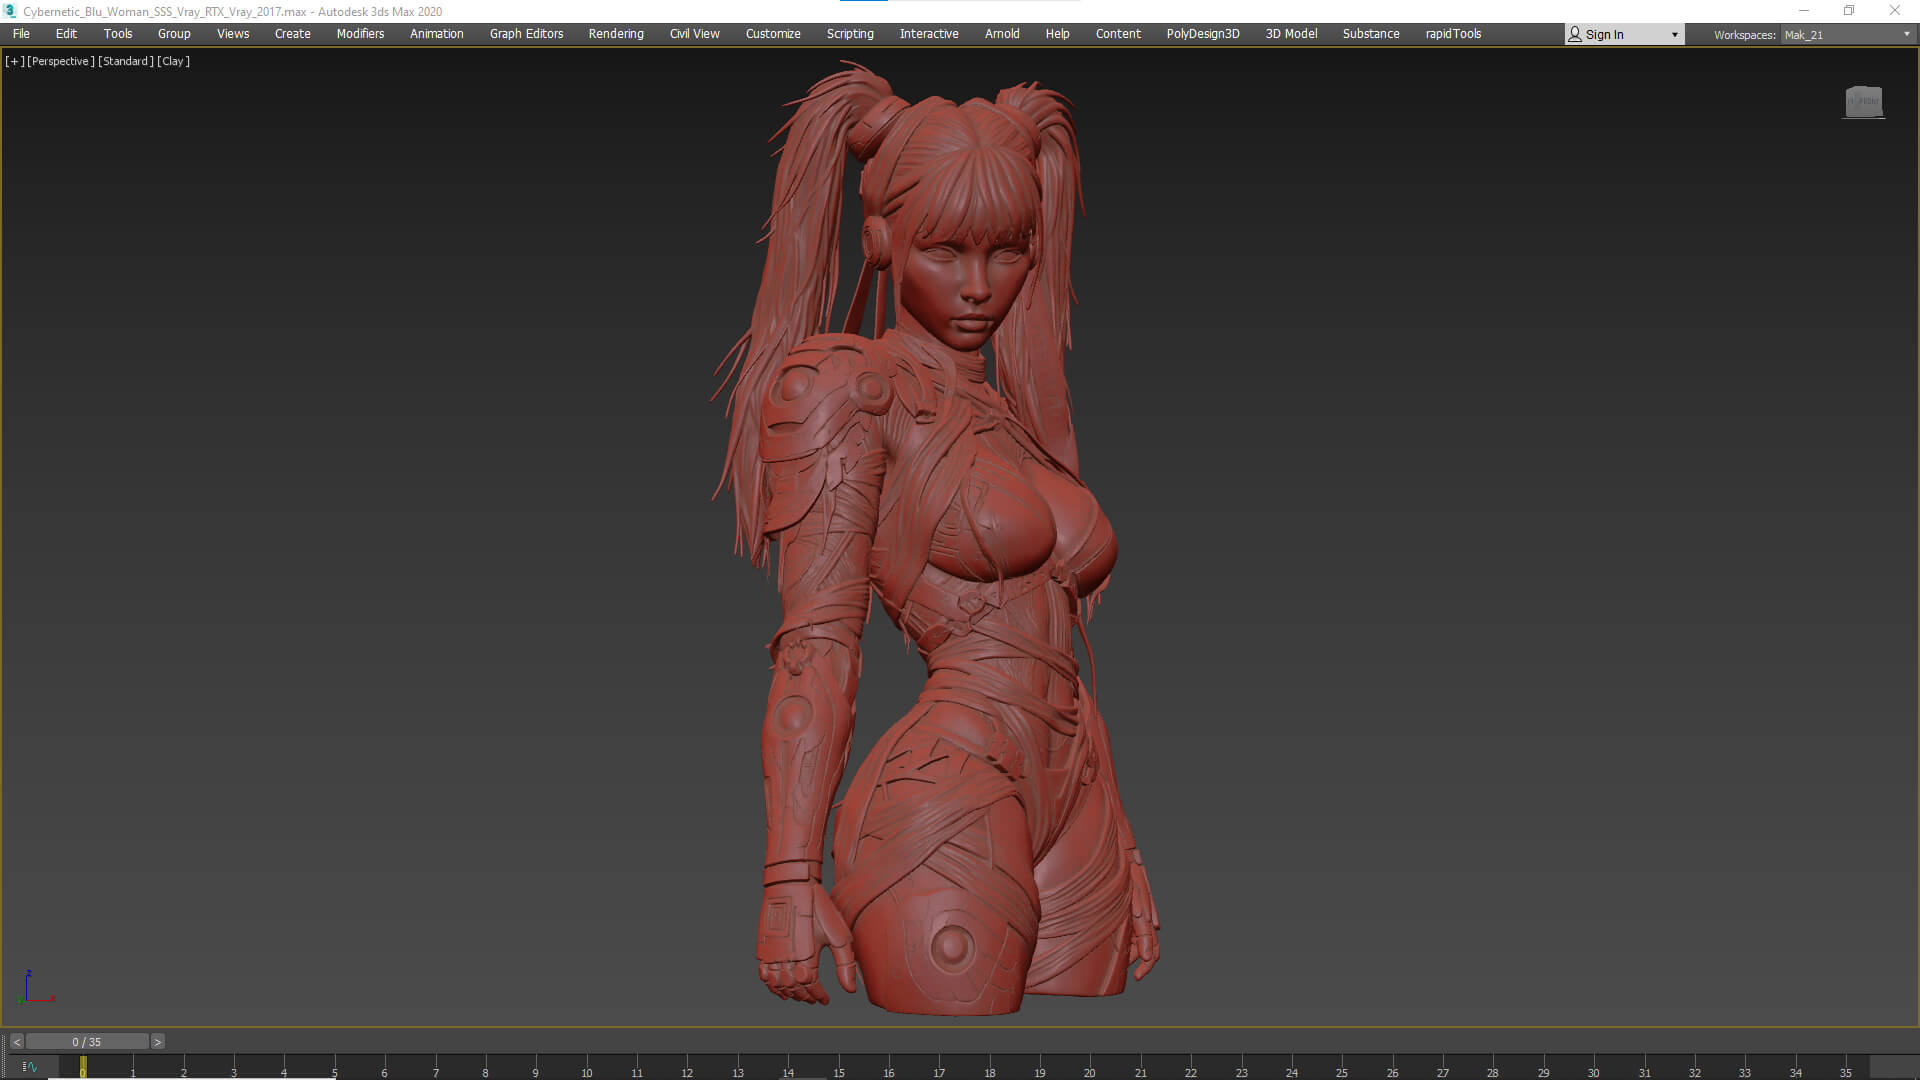Open the PolyDesign3D menu

pos(1203,34)
